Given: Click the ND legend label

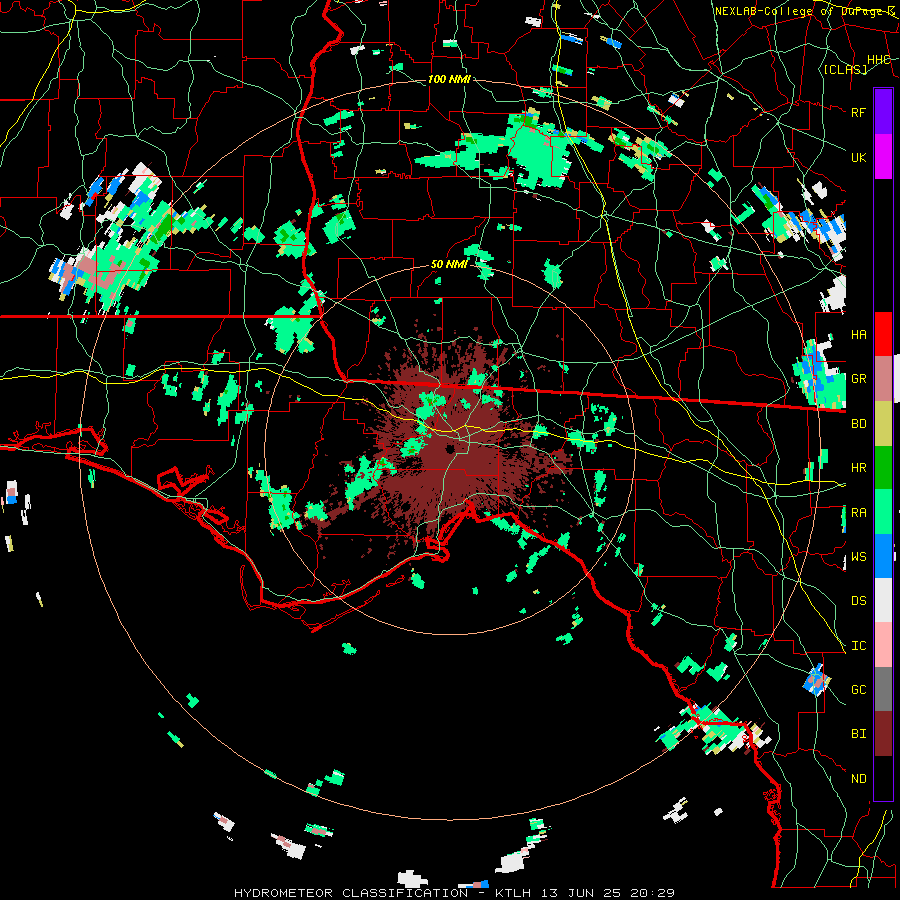Looking at the screenshot, I should tap(859, 779).
